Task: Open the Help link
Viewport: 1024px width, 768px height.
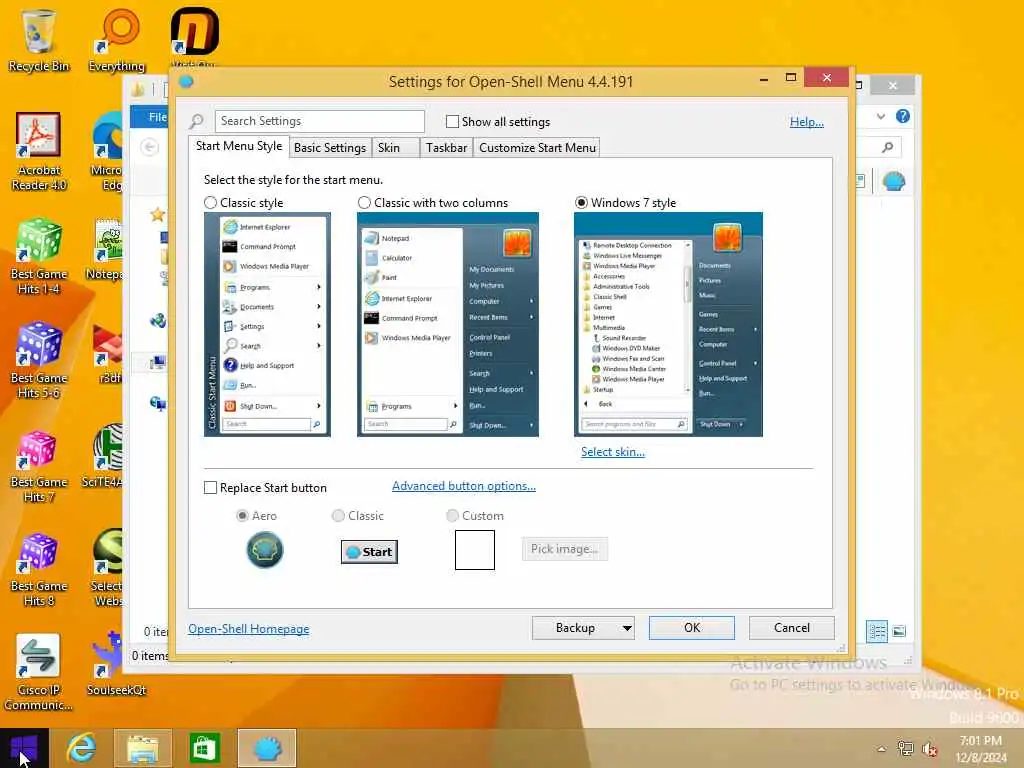Action: coord(807,122)
